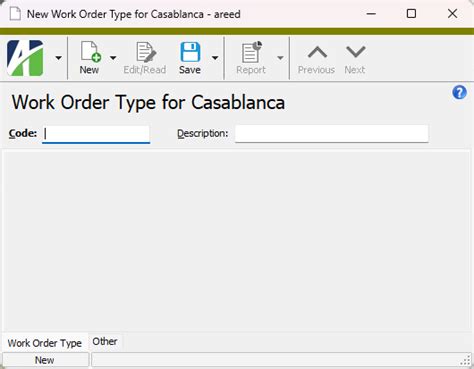Click the Code field label
This screenshot has height=369, width=474.
coord(23,133)
